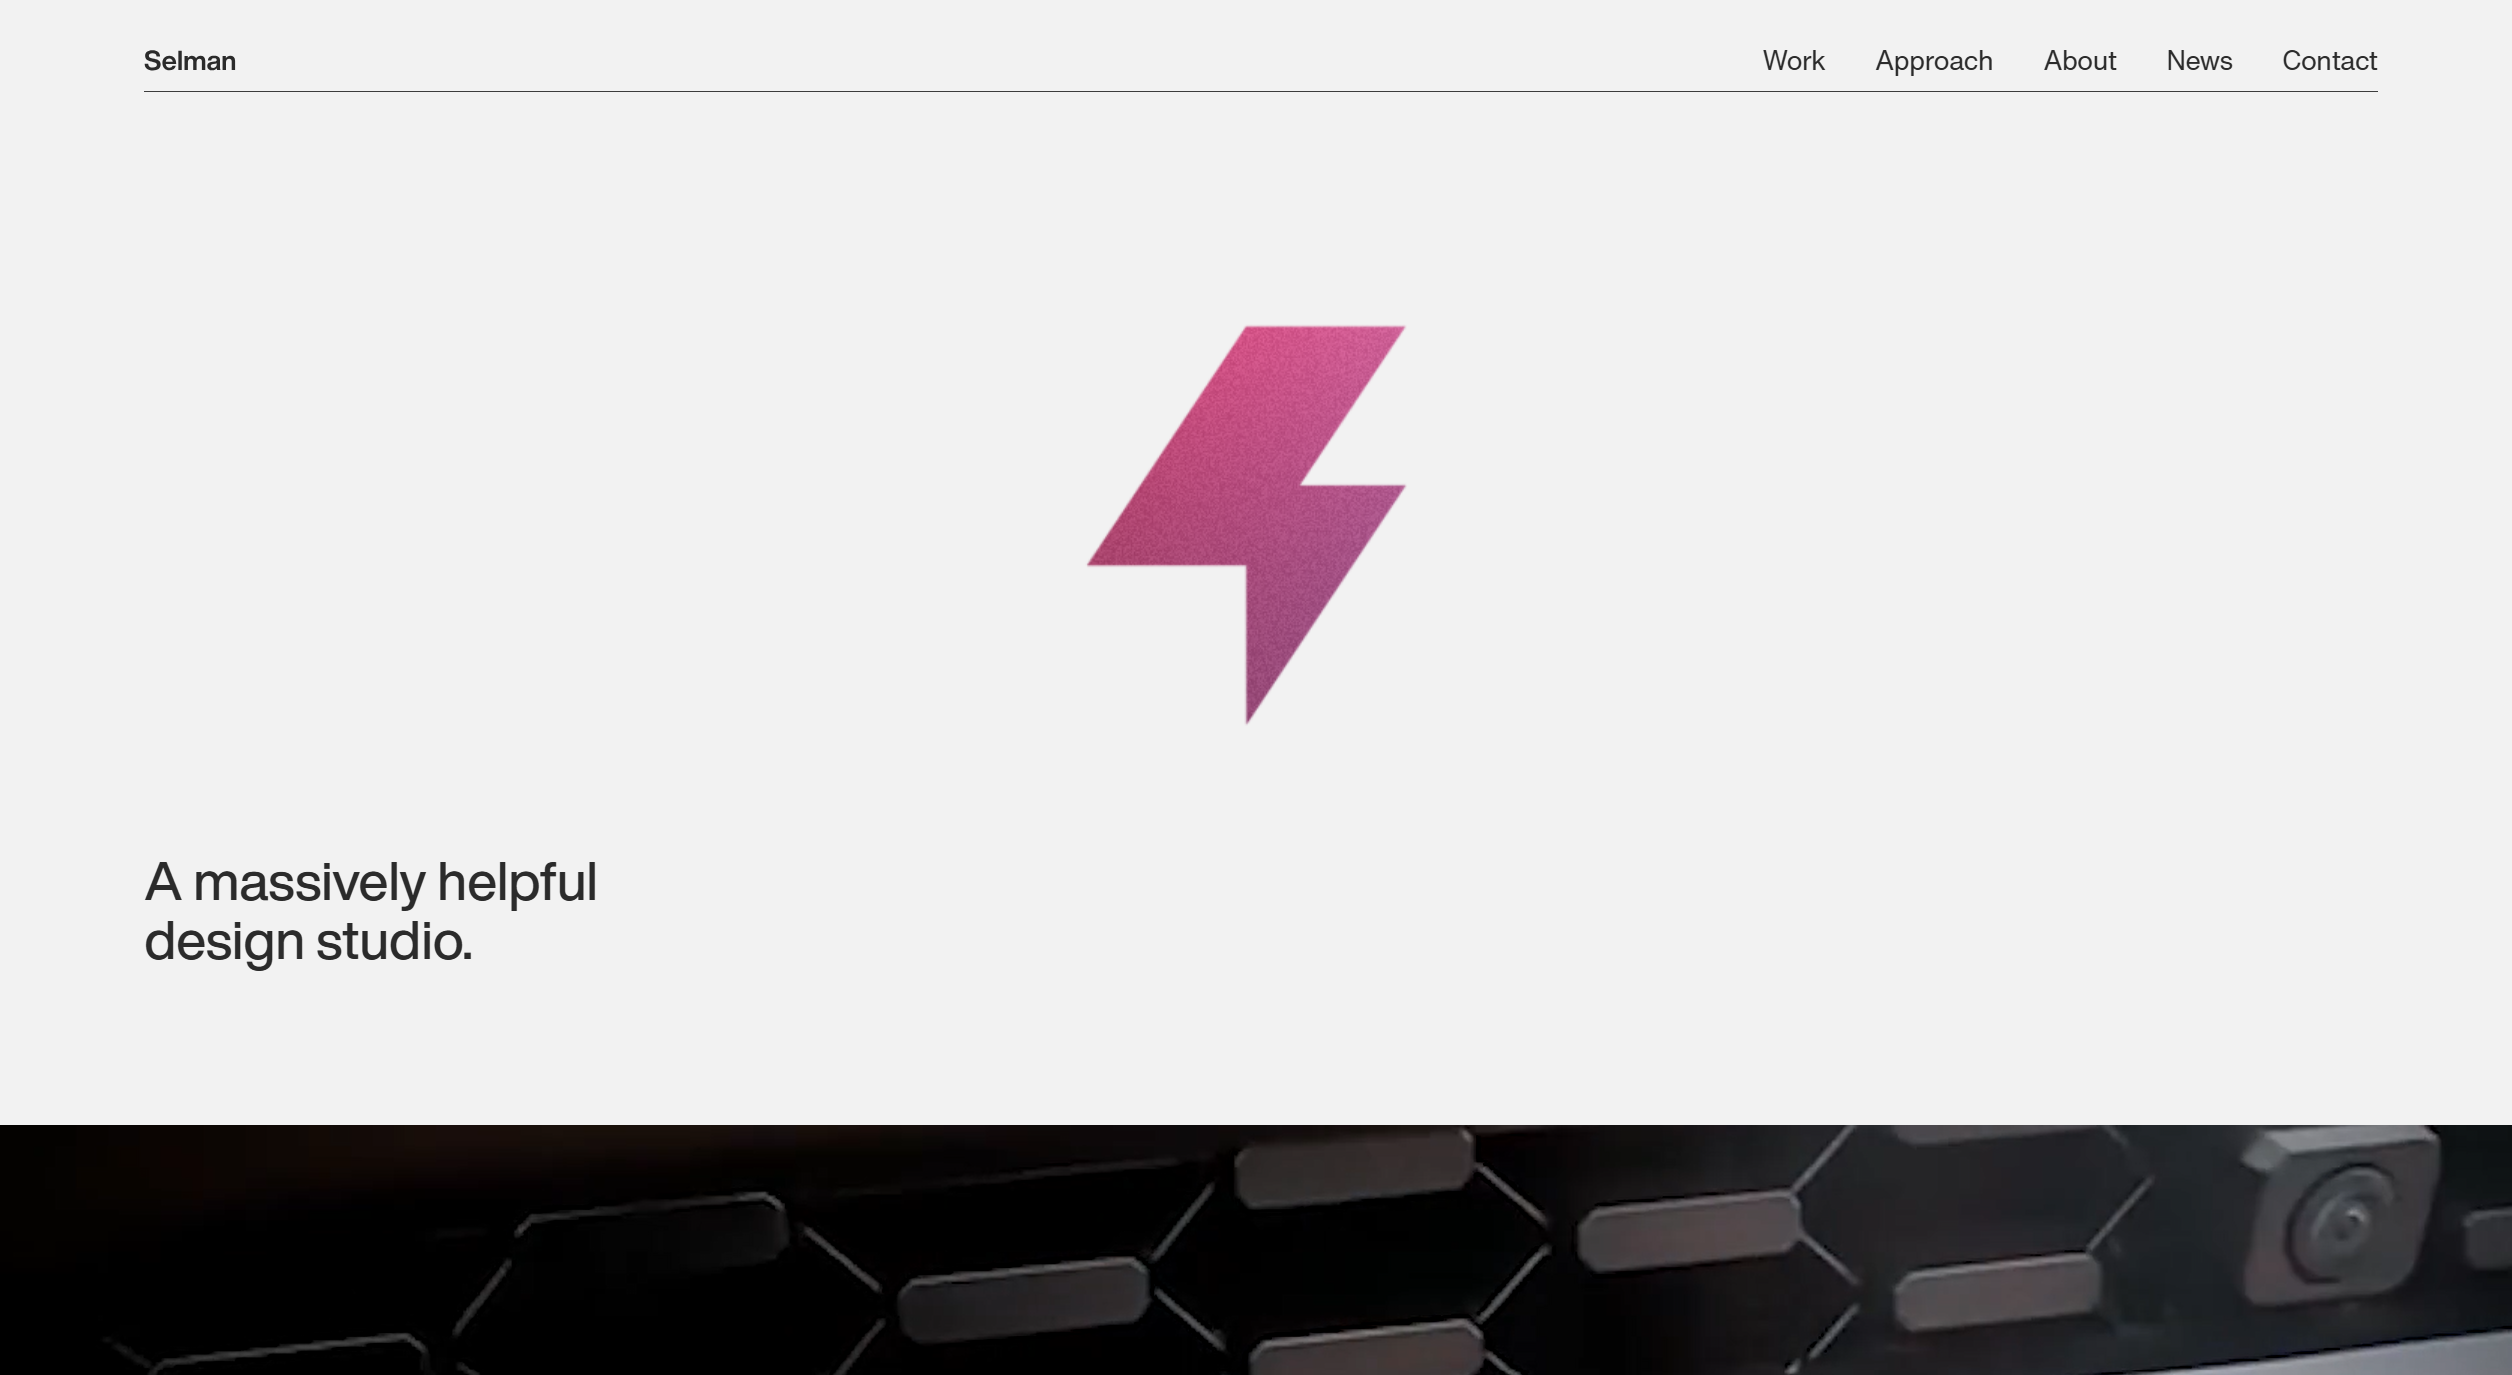Open the Work page
This screenshot has width=2512, height=1375.
click(1793, 61)
